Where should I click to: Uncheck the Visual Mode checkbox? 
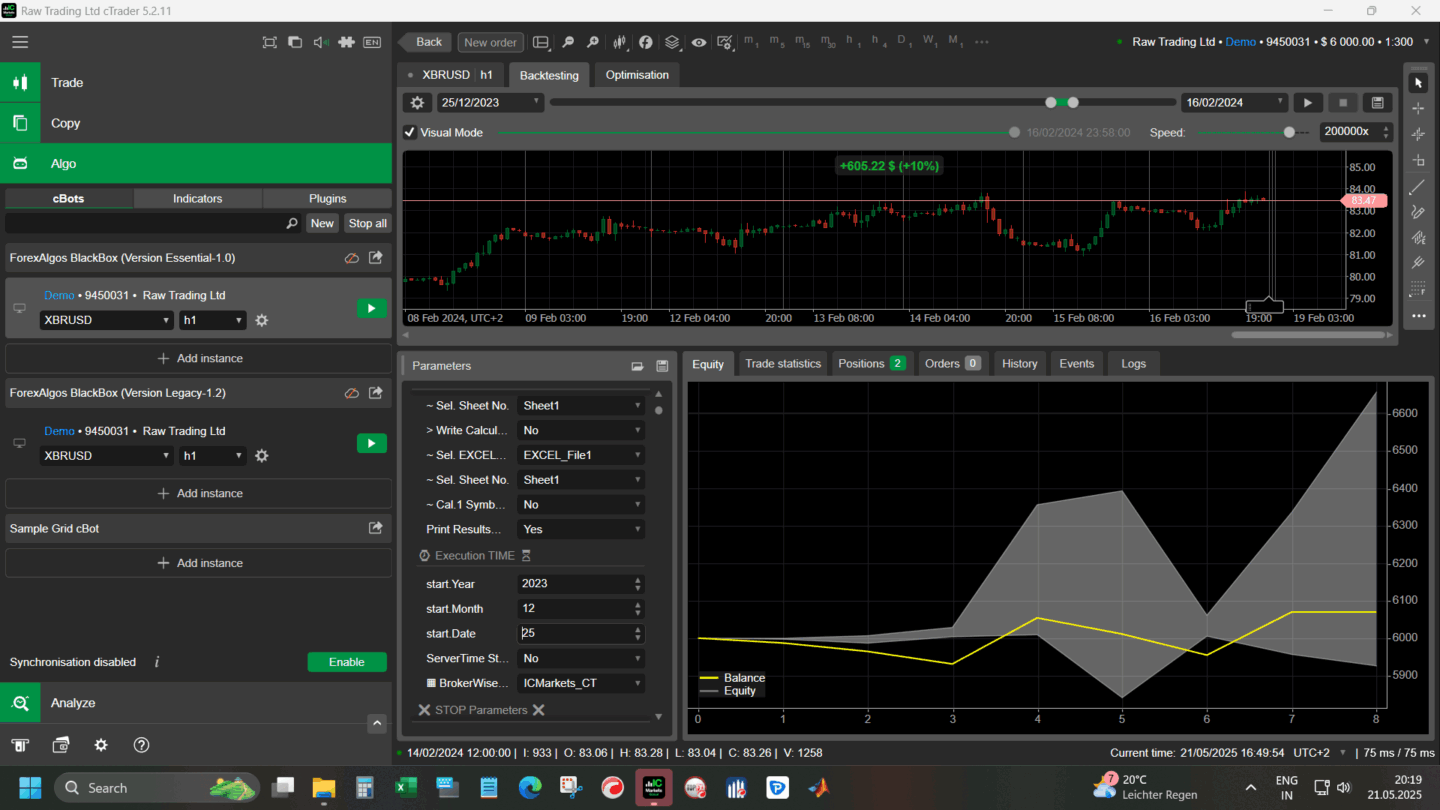tap(410, 132)
